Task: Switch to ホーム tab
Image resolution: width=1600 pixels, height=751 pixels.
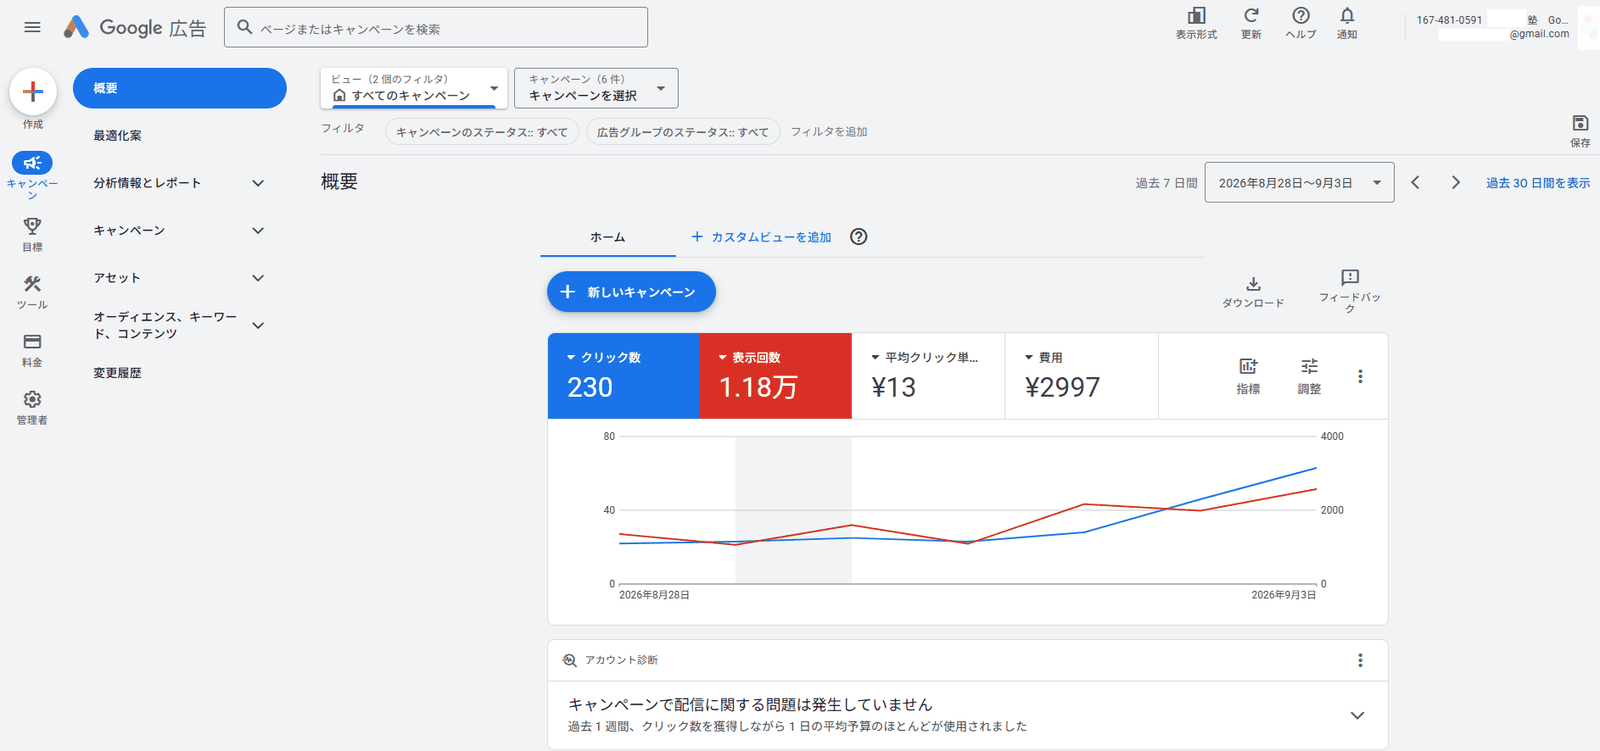Action: click(607, 237)
